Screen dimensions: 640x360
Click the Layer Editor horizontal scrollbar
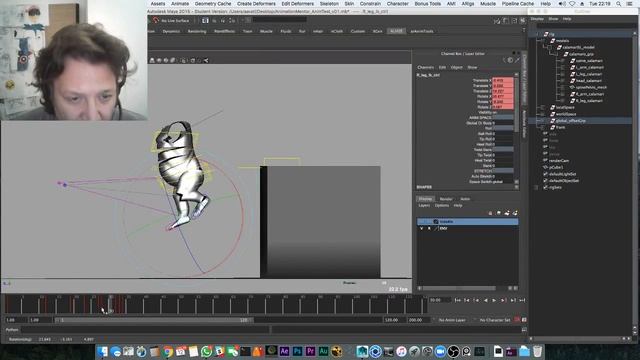(x=460, y=288)
